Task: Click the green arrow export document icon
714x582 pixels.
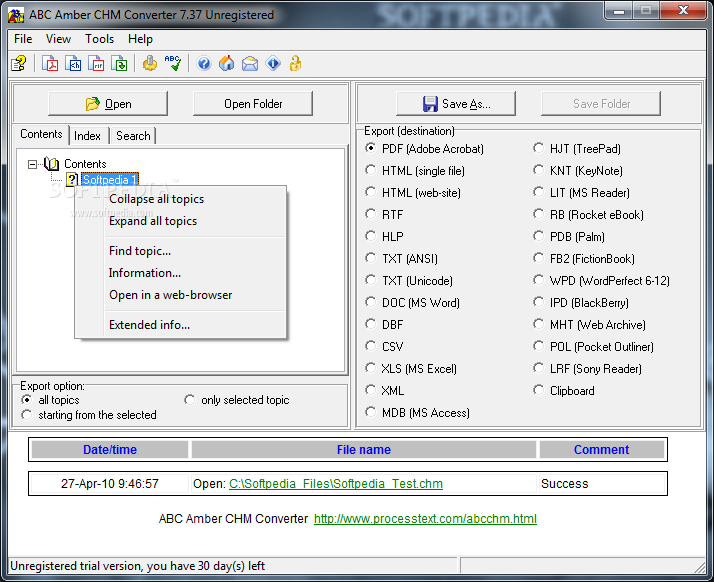Action: [119, 63]
